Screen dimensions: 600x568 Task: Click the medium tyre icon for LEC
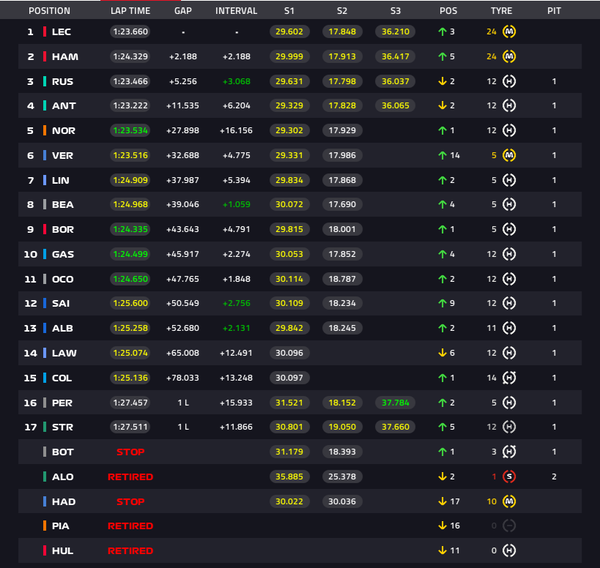[x=509, y=31]
